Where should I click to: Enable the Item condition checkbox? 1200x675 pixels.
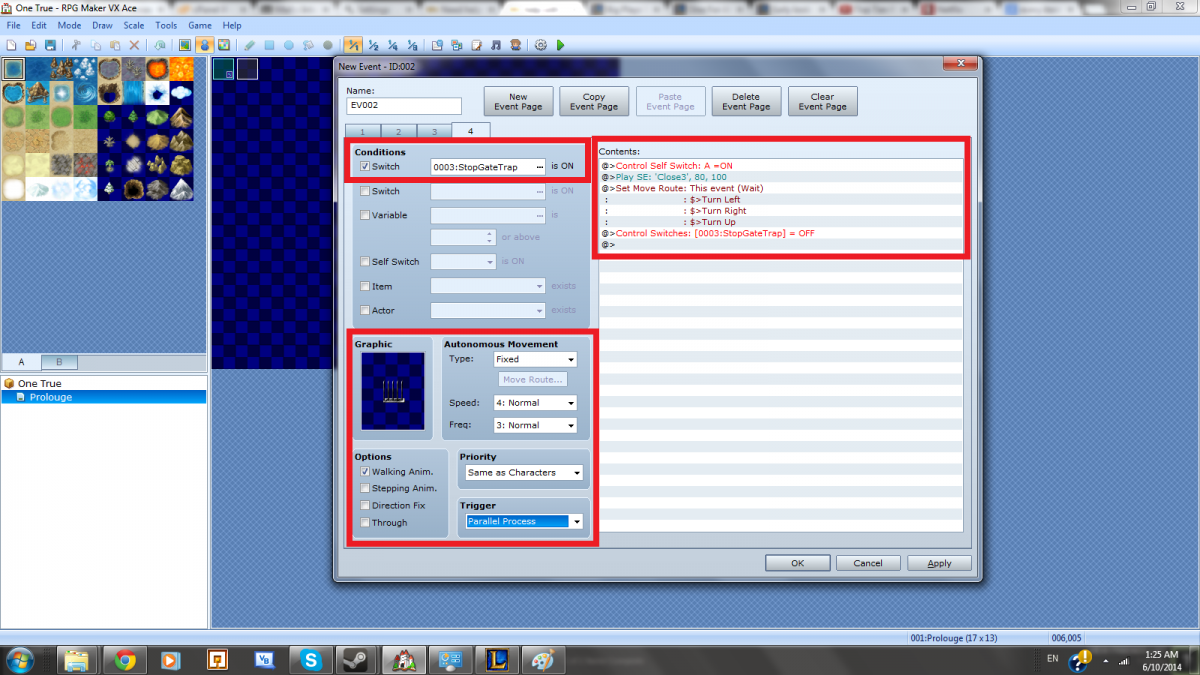pyautogui.click(x=365, y=286)
